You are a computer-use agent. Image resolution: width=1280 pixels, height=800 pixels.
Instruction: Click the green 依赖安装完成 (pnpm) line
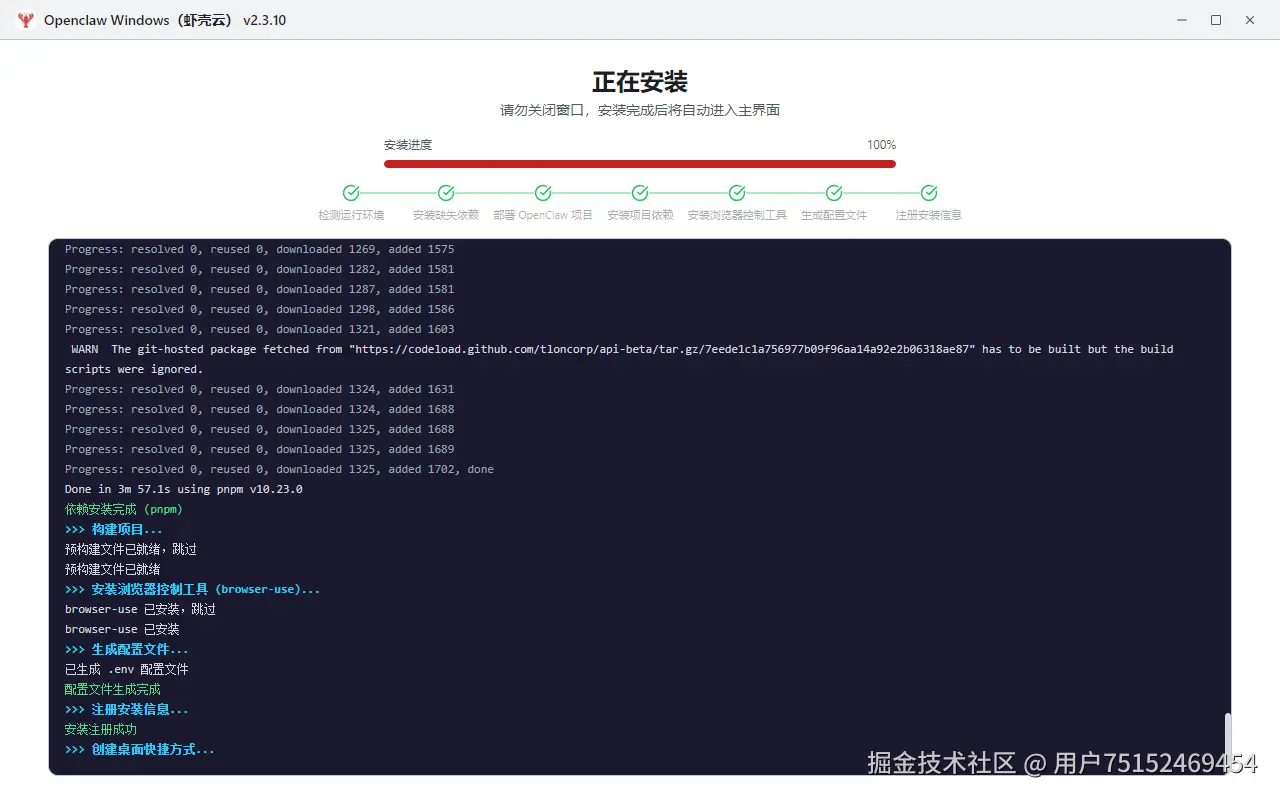point(124,509)
